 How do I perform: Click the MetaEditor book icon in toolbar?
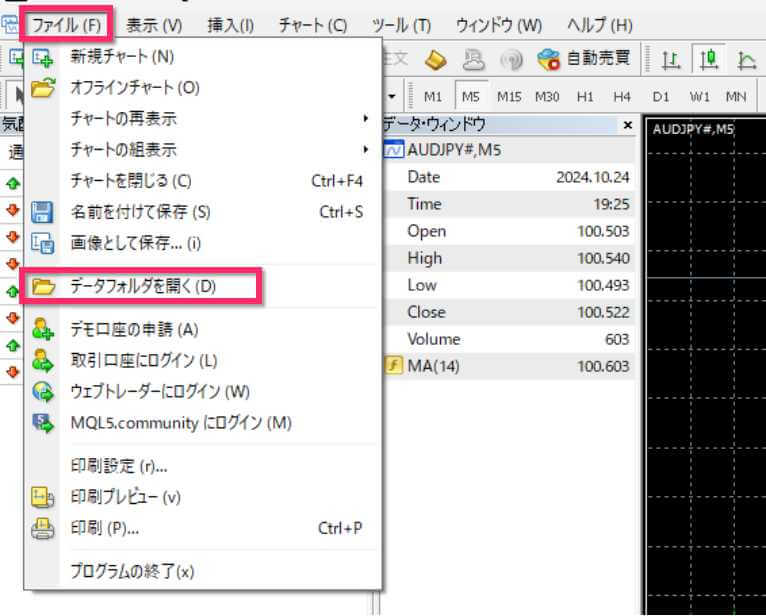coord(436,60)
